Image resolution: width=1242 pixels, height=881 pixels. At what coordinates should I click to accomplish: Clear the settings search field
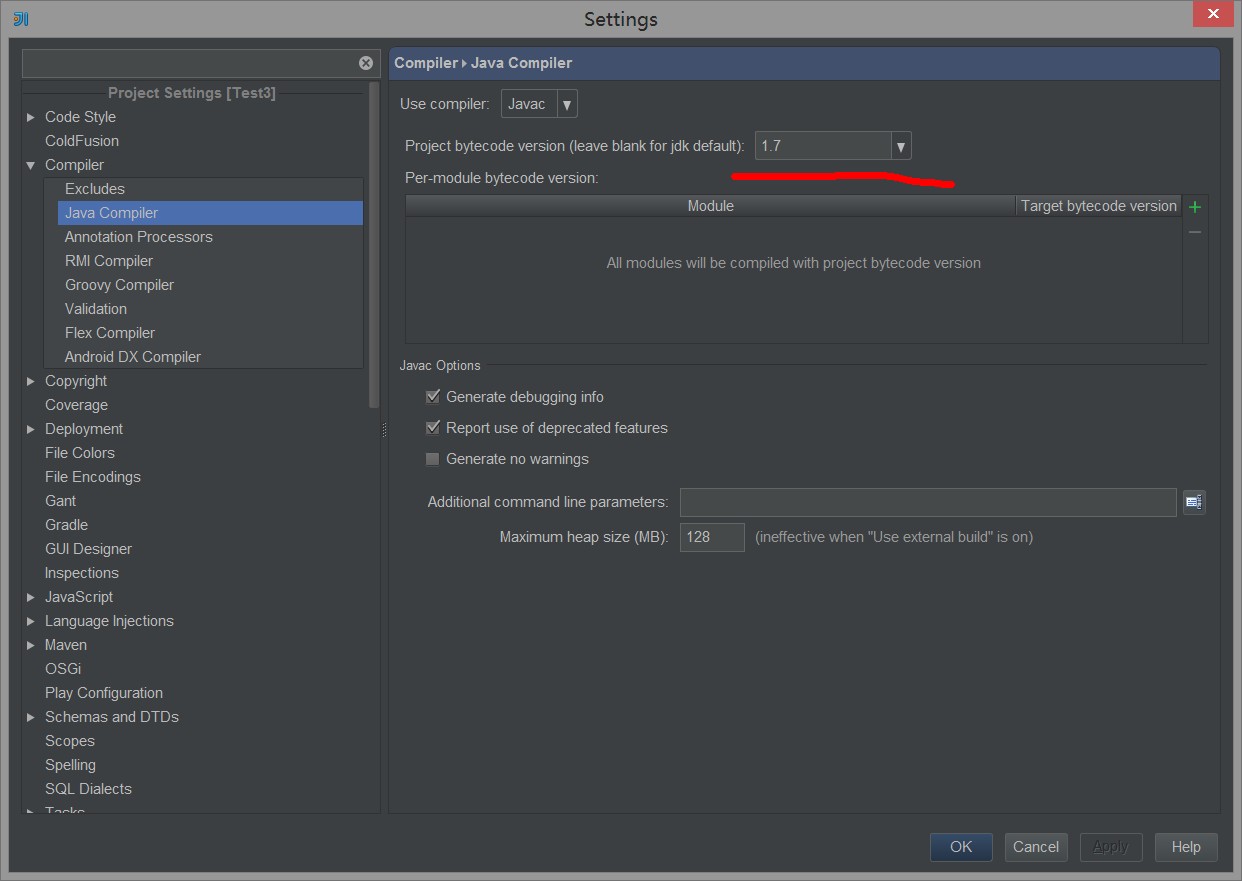click(x=366, y=62)
